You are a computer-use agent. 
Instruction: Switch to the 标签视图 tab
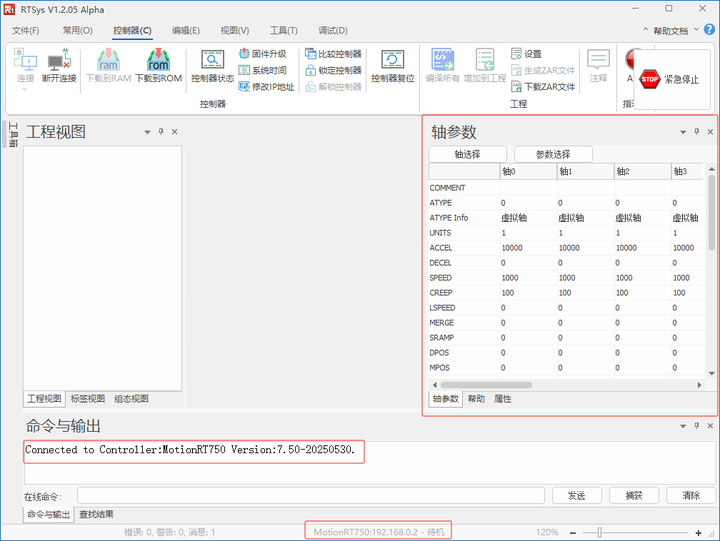pyautogui.click(x=88, y=399)
